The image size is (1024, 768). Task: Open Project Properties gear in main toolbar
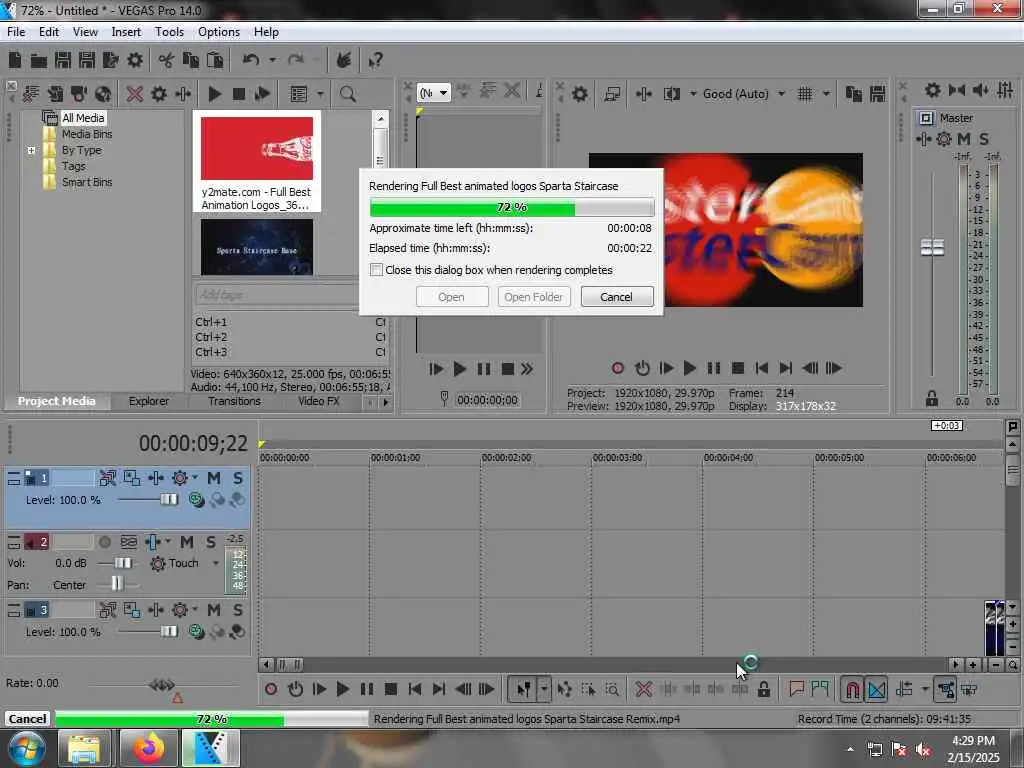point(135,61)
